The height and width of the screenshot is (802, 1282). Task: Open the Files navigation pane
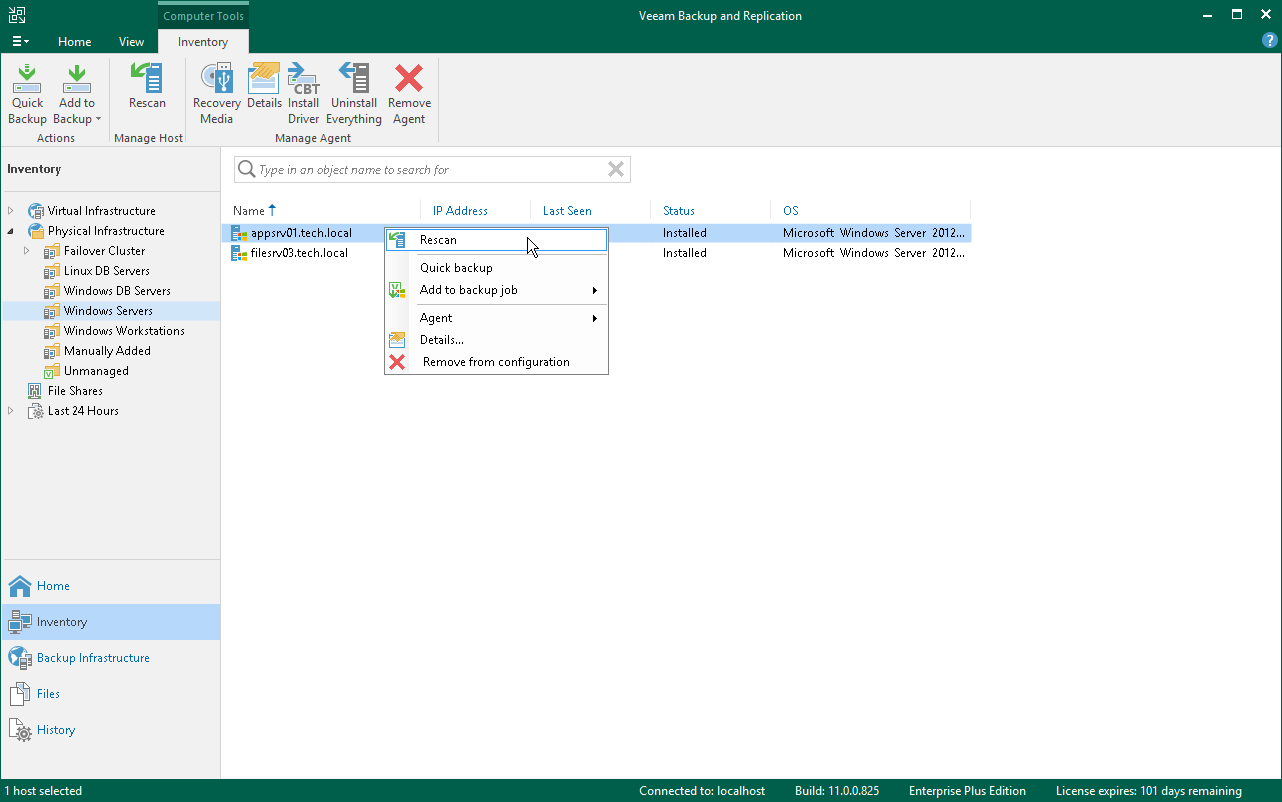[110, 694]
